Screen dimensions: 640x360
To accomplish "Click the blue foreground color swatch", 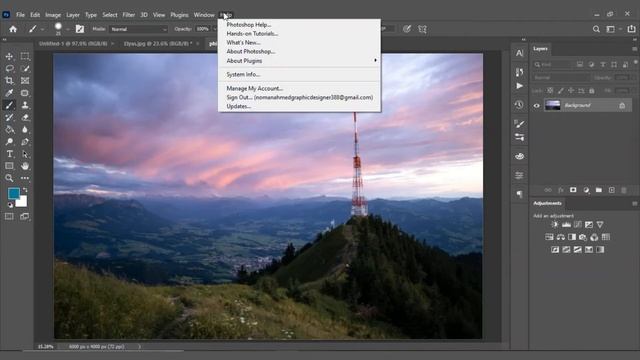I will click(x=13, y=193).
